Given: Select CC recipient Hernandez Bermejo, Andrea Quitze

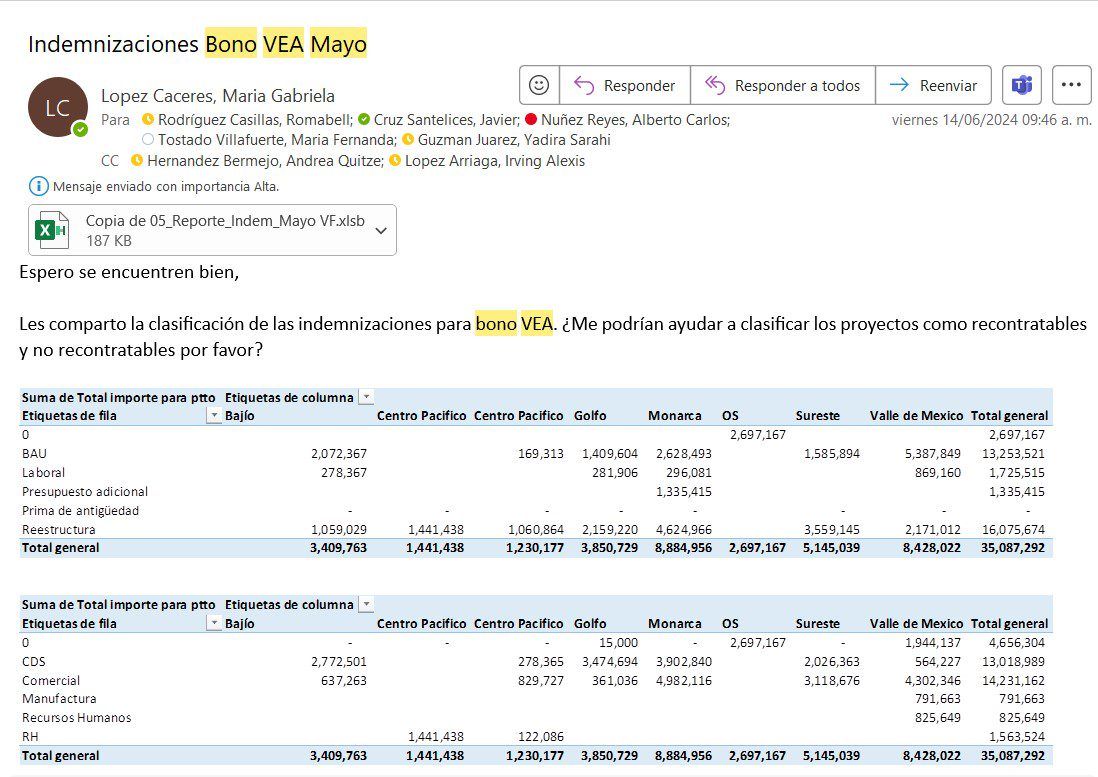Looking at the screenshot, I should pos(262,160).
